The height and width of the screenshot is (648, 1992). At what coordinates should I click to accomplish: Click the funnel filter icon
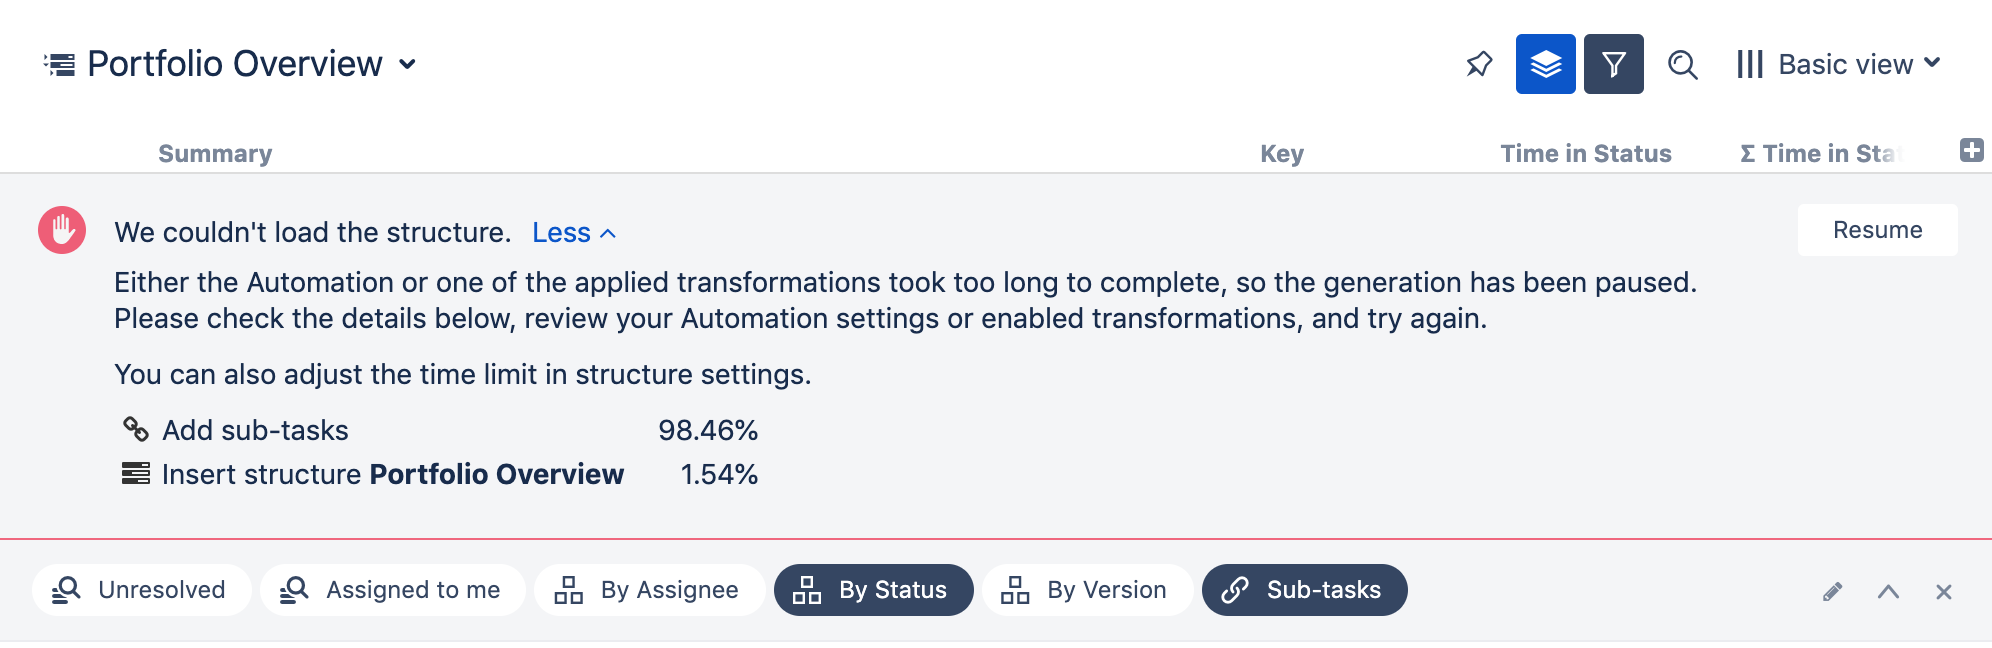pos(1613,64)
